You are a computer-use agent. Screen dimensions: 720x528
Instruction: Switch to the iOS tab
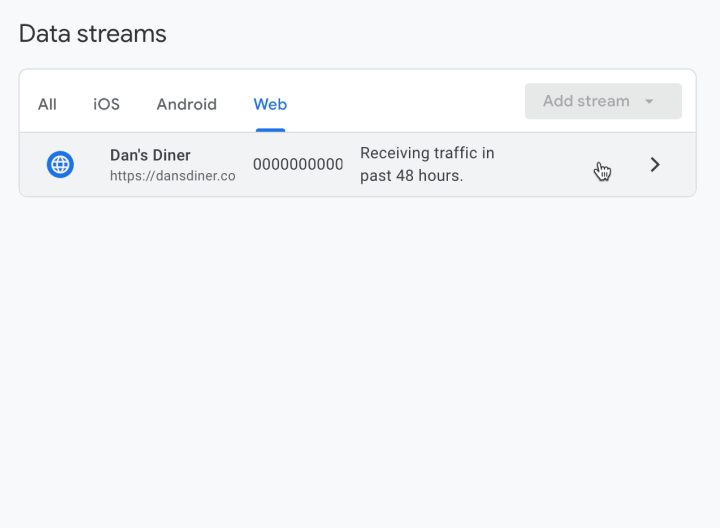[106, 104]
